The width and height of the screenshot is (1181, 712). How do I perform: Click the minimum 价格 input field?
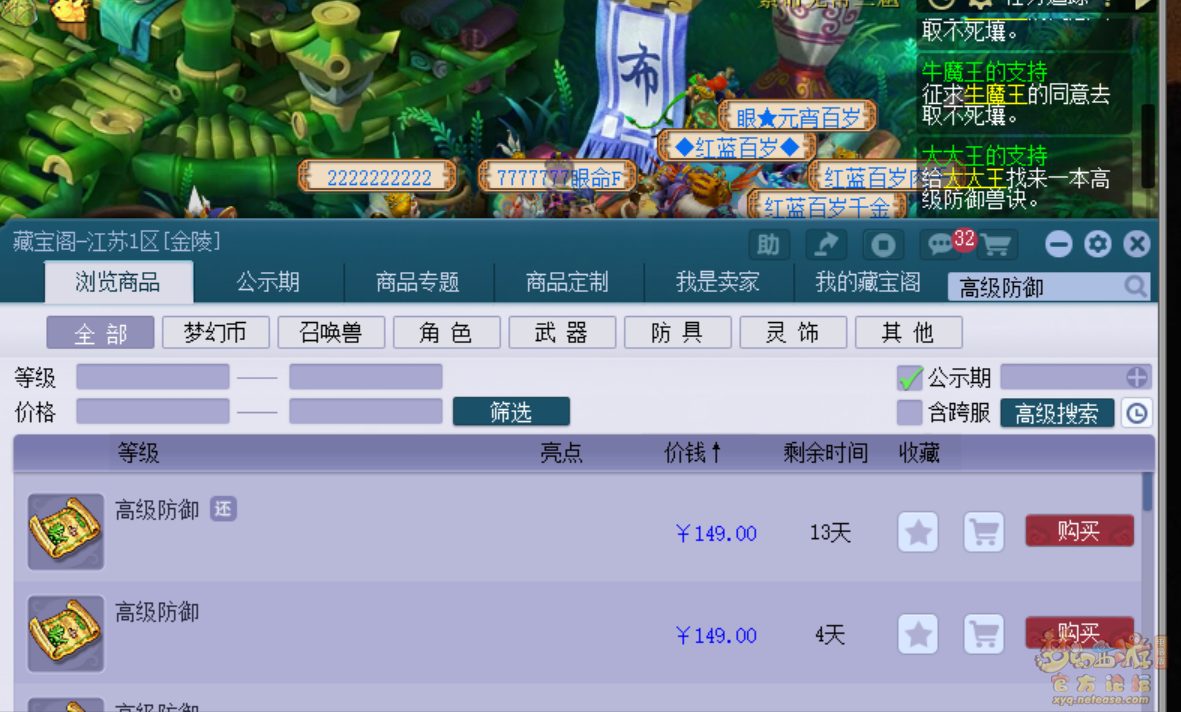coord(153,412)
